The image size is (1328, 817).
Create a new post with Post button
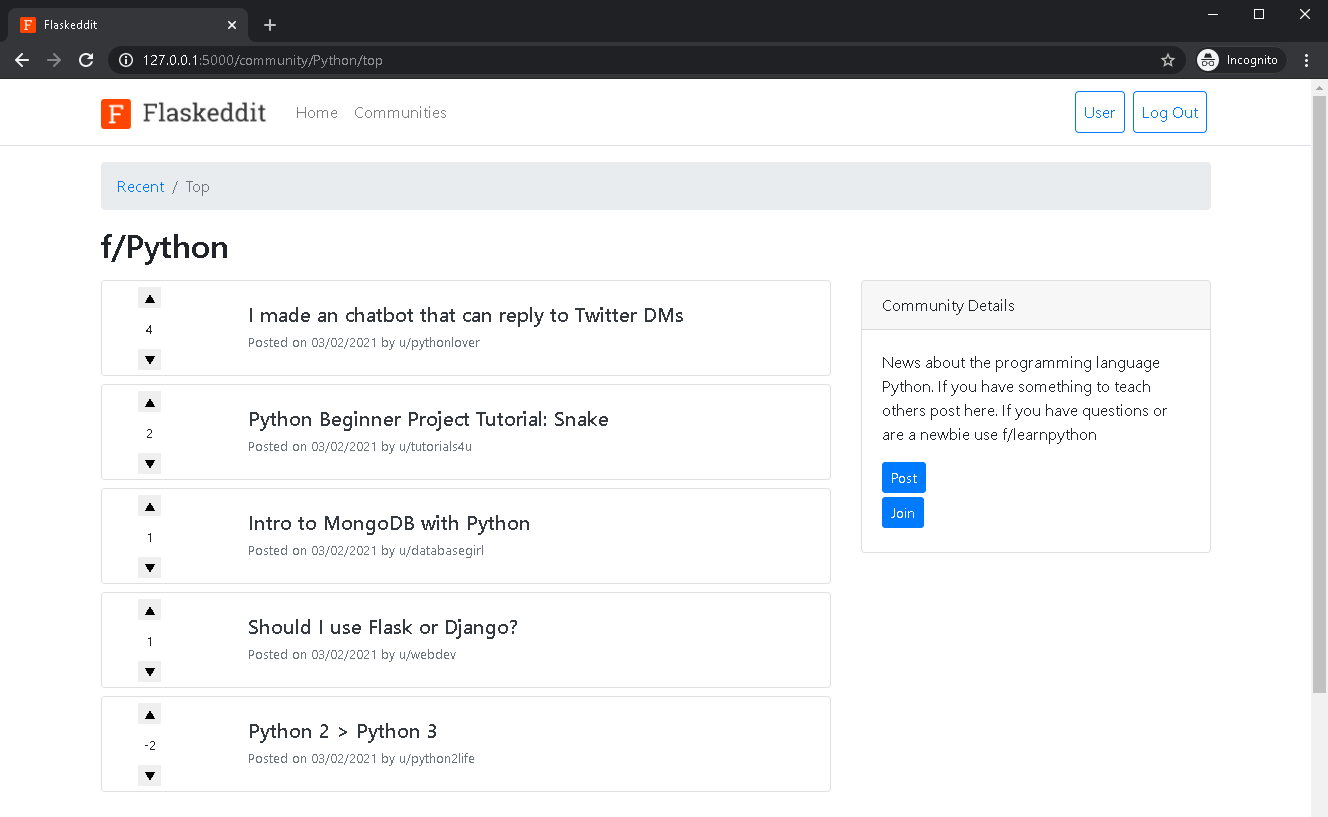[x=903, y=478]
